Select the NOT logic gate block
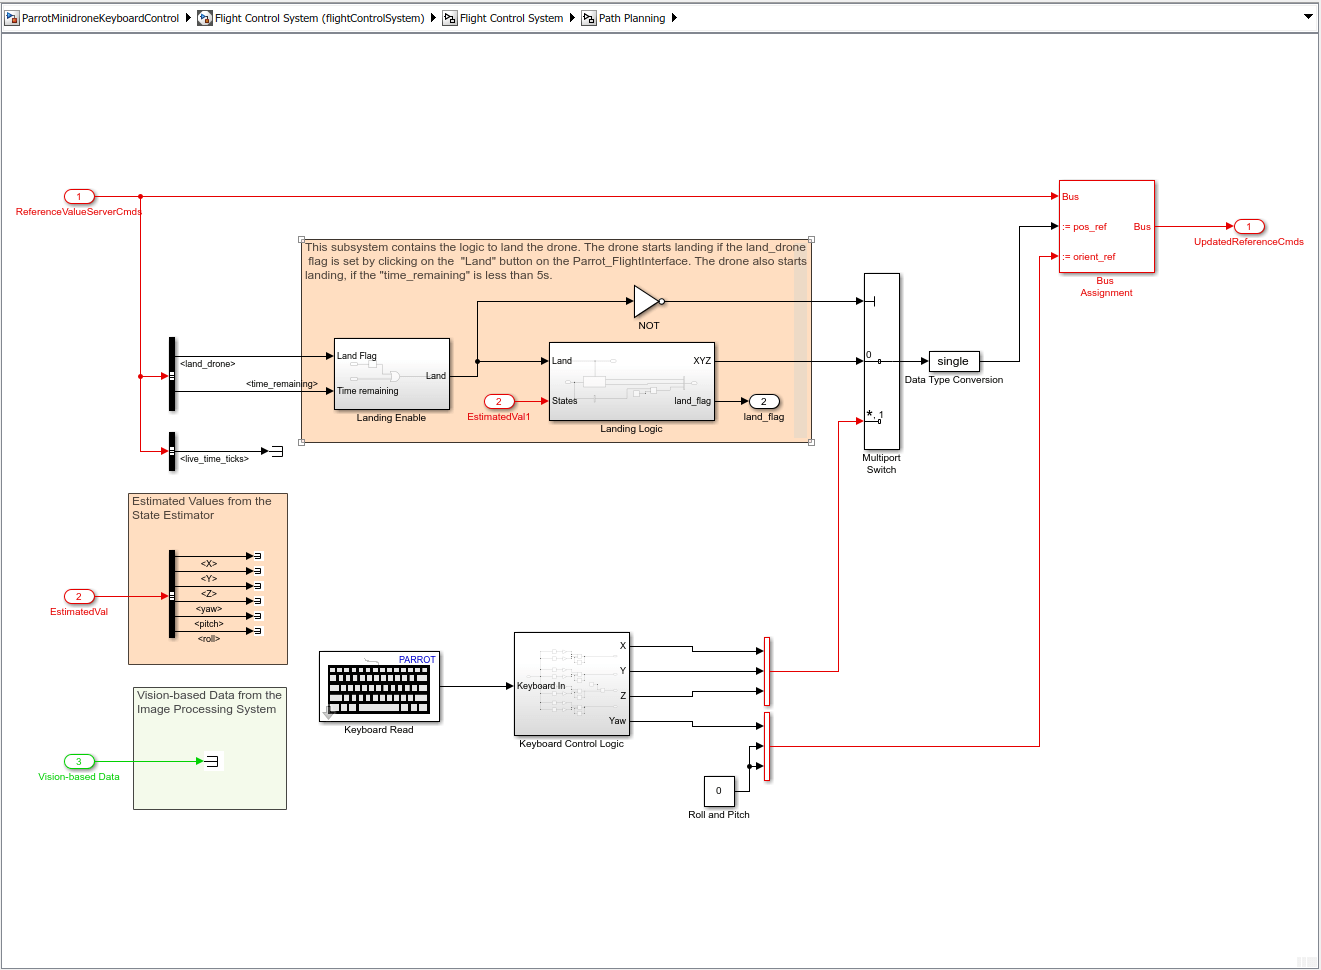1321x970 pixels. tap(646, 301)
